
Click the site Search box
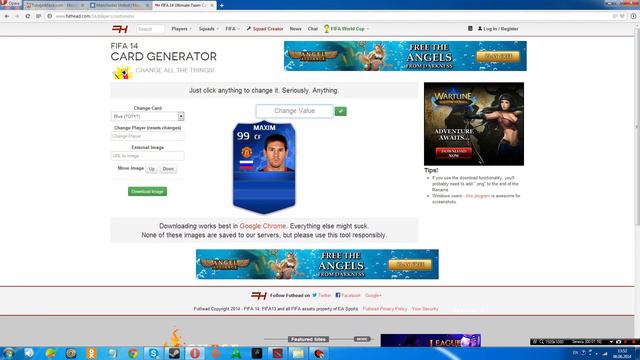pyautogui.click(x=151, y=29)
